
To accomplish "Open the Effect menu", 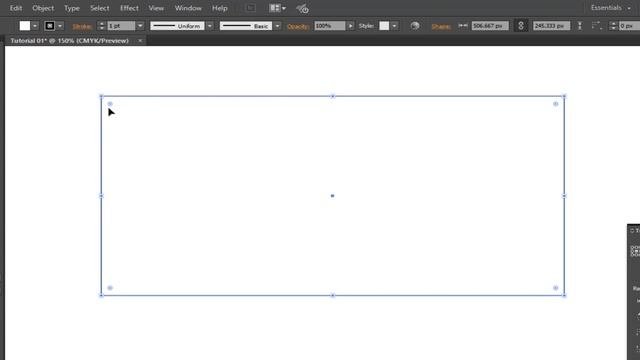I will click(129, 8).
